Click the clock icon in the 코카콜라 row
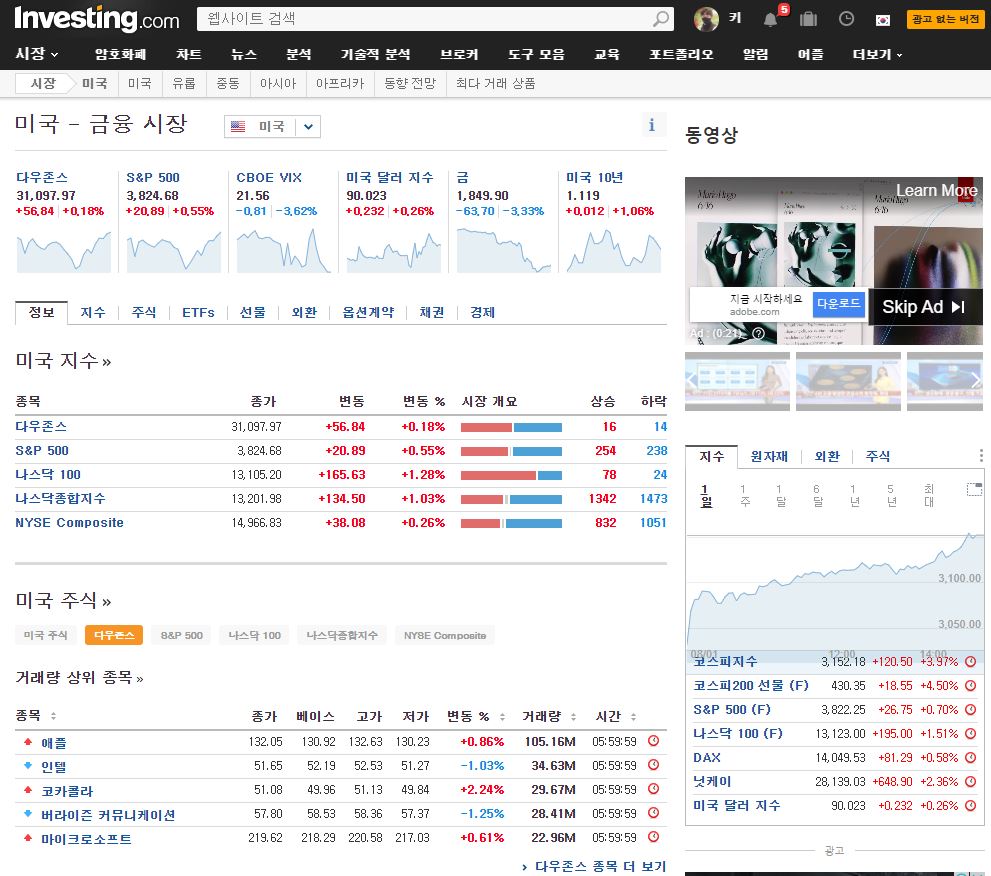Viewport: 991px width, 876px height. coord(654,789)
